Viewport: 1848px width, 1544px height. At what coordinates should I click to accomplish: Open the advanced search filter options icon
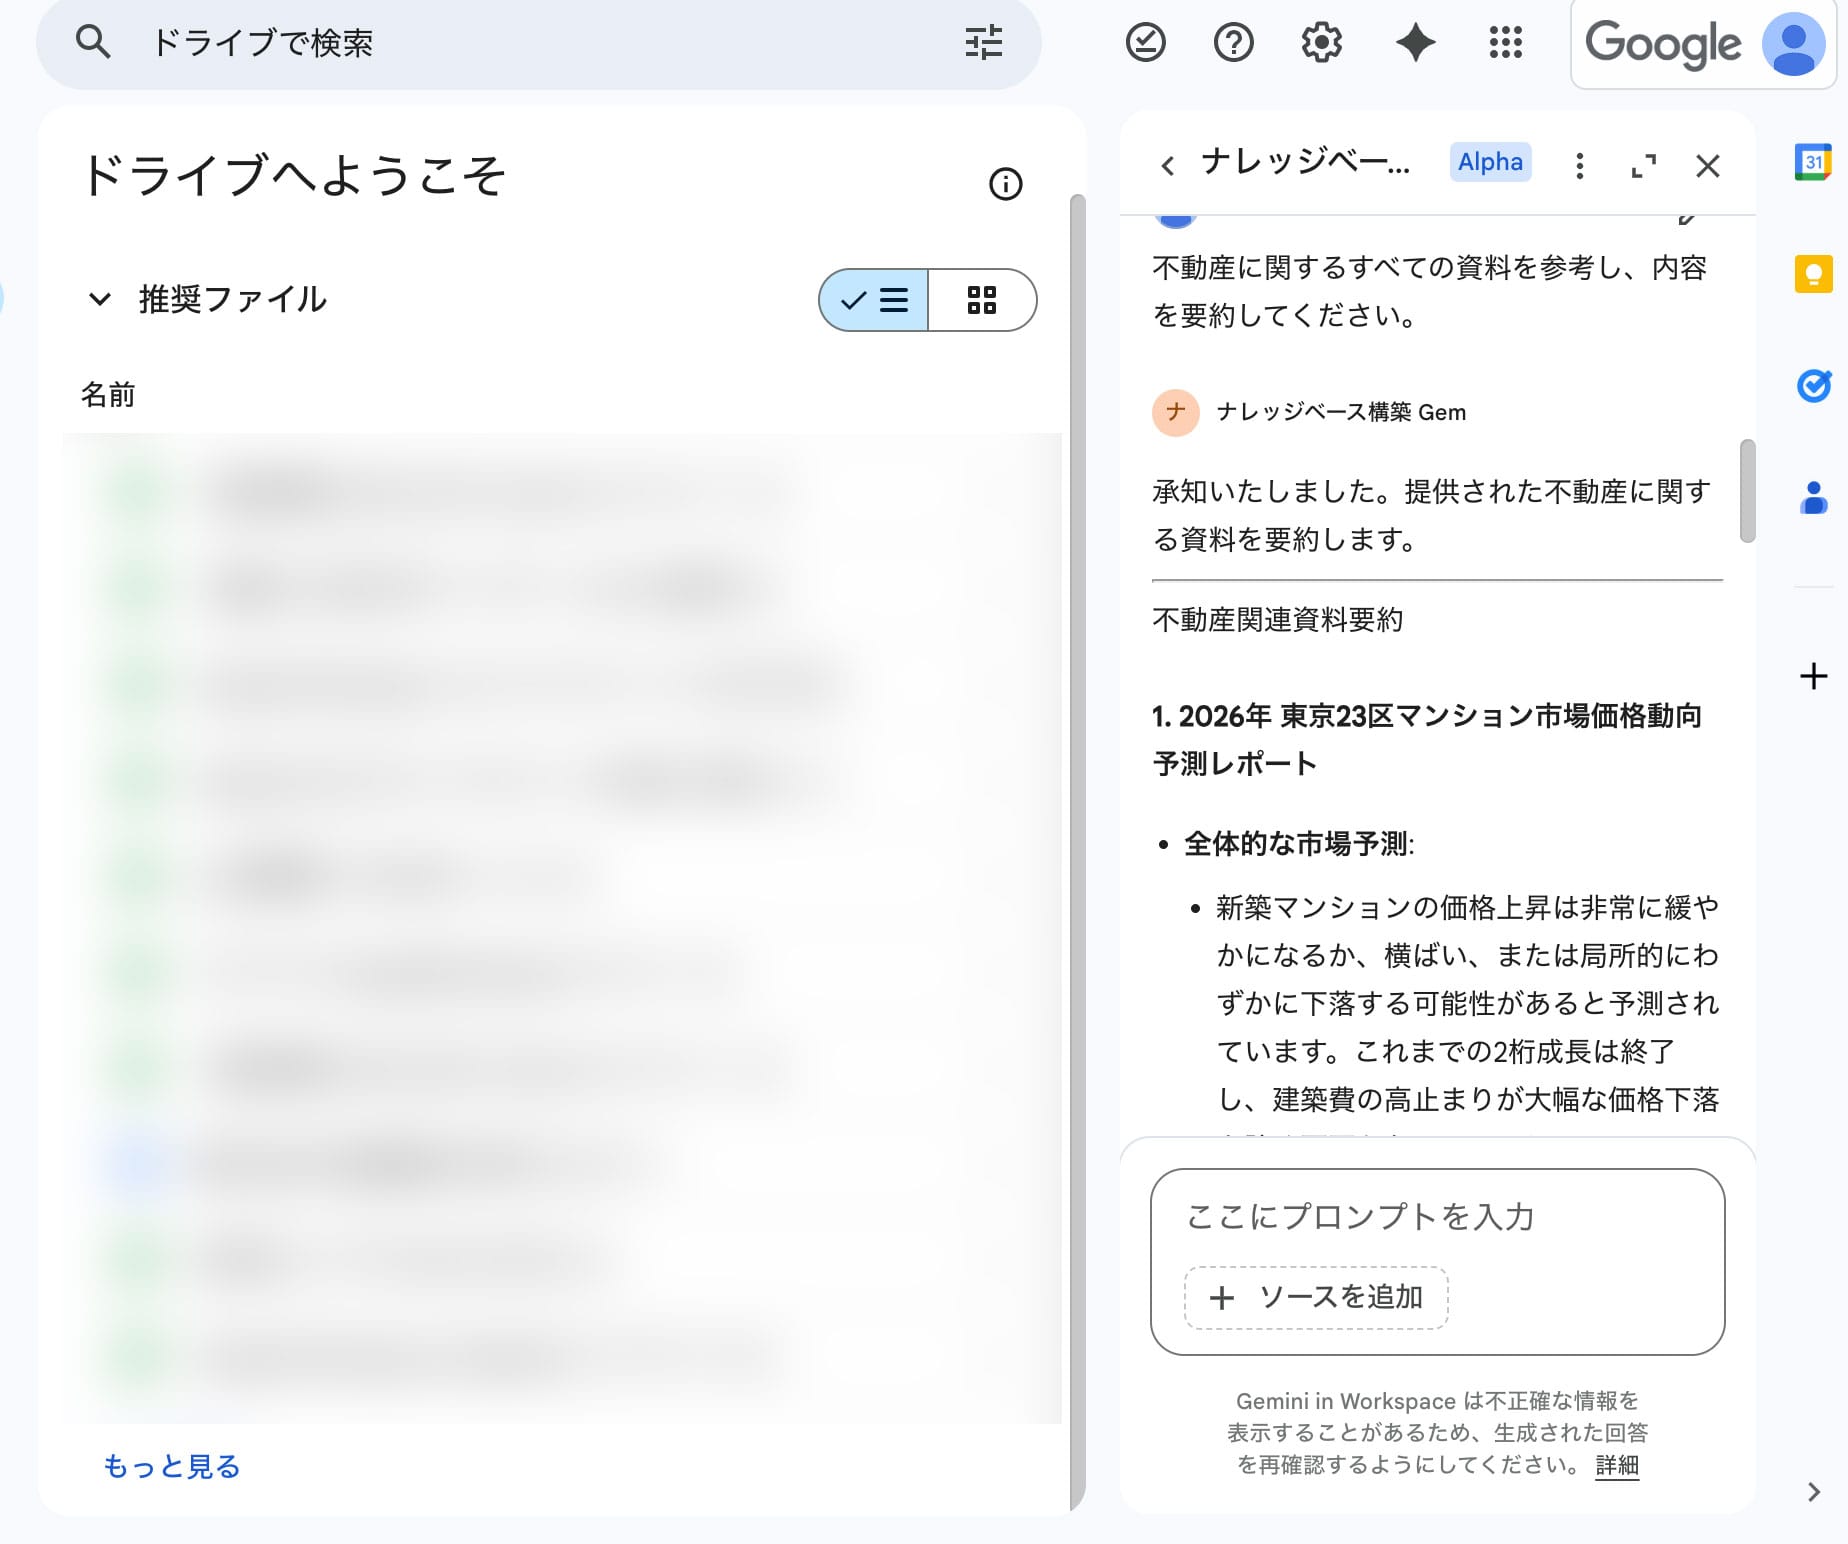pyautogui.click(x=983, y=43)
